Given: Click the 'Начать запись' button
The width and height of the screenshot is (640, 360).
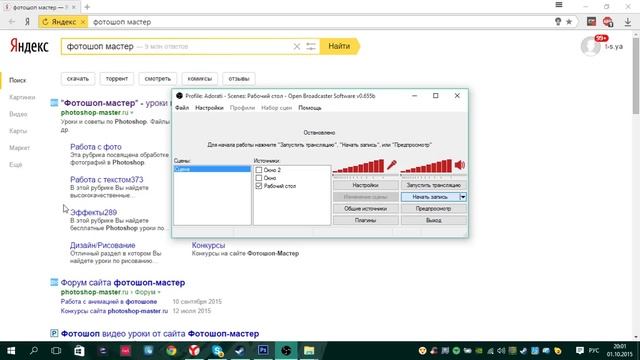Looking at the screenshot, I should click(430, 197).
